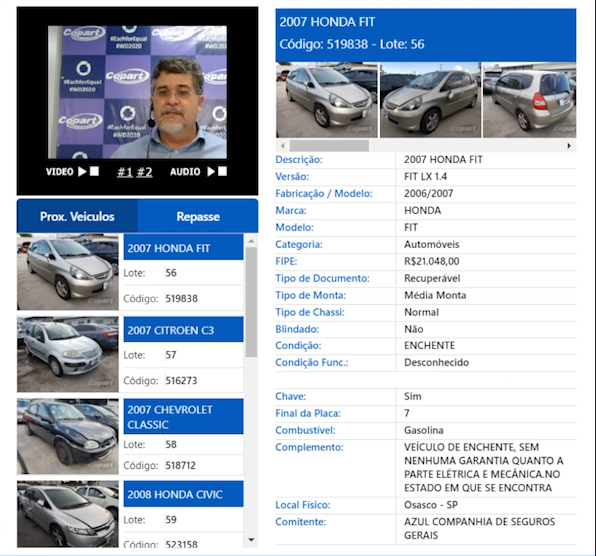Click the lot code 516273
This screenshot has width=596, height=556.
click(x=181, y=380)
